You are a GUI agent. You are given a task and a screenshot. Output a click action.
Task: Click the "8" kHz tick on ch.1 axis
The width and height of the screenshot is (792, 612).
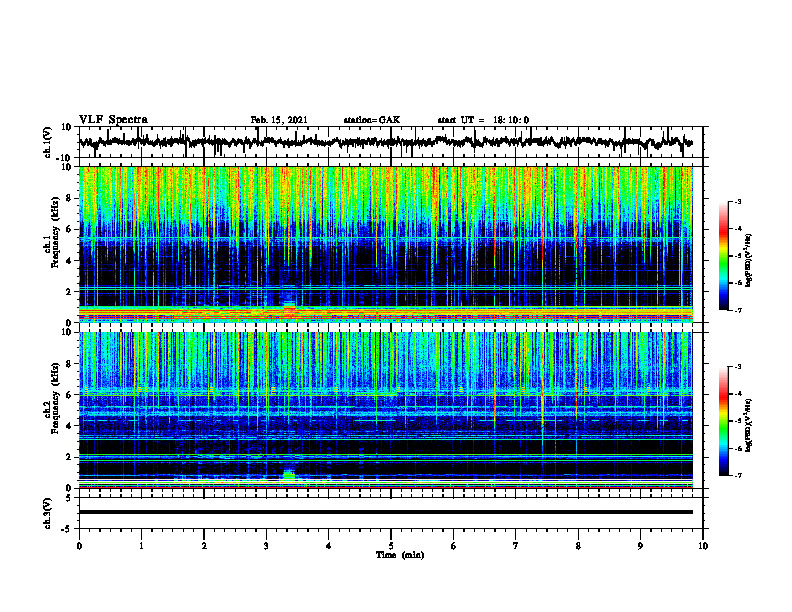69,198
